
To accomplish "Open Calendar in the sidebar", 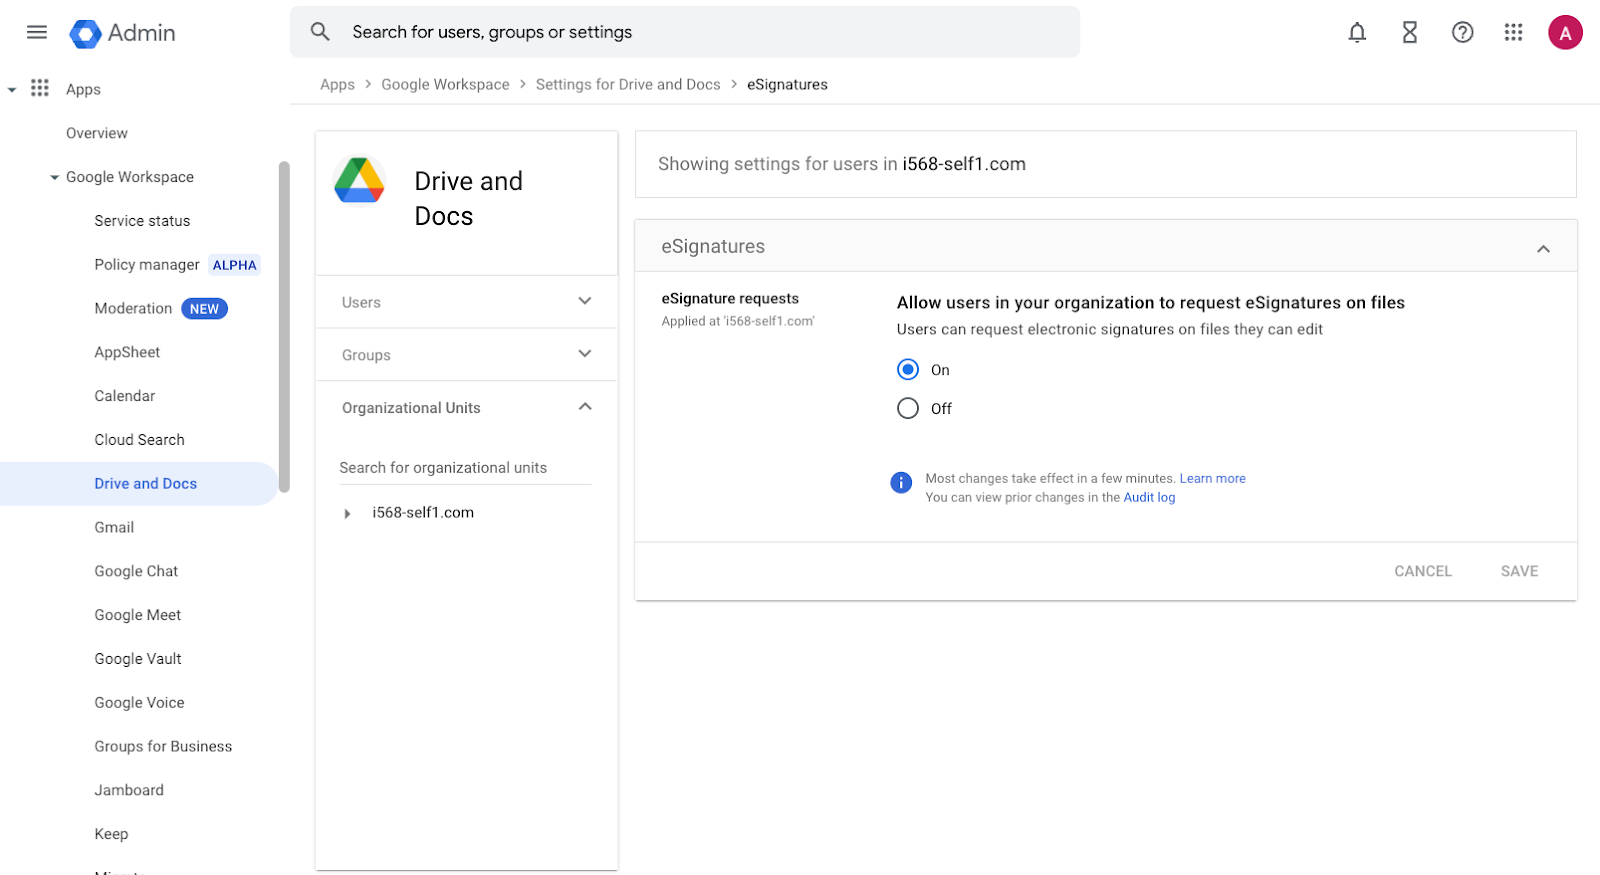I will coord(125,396).
